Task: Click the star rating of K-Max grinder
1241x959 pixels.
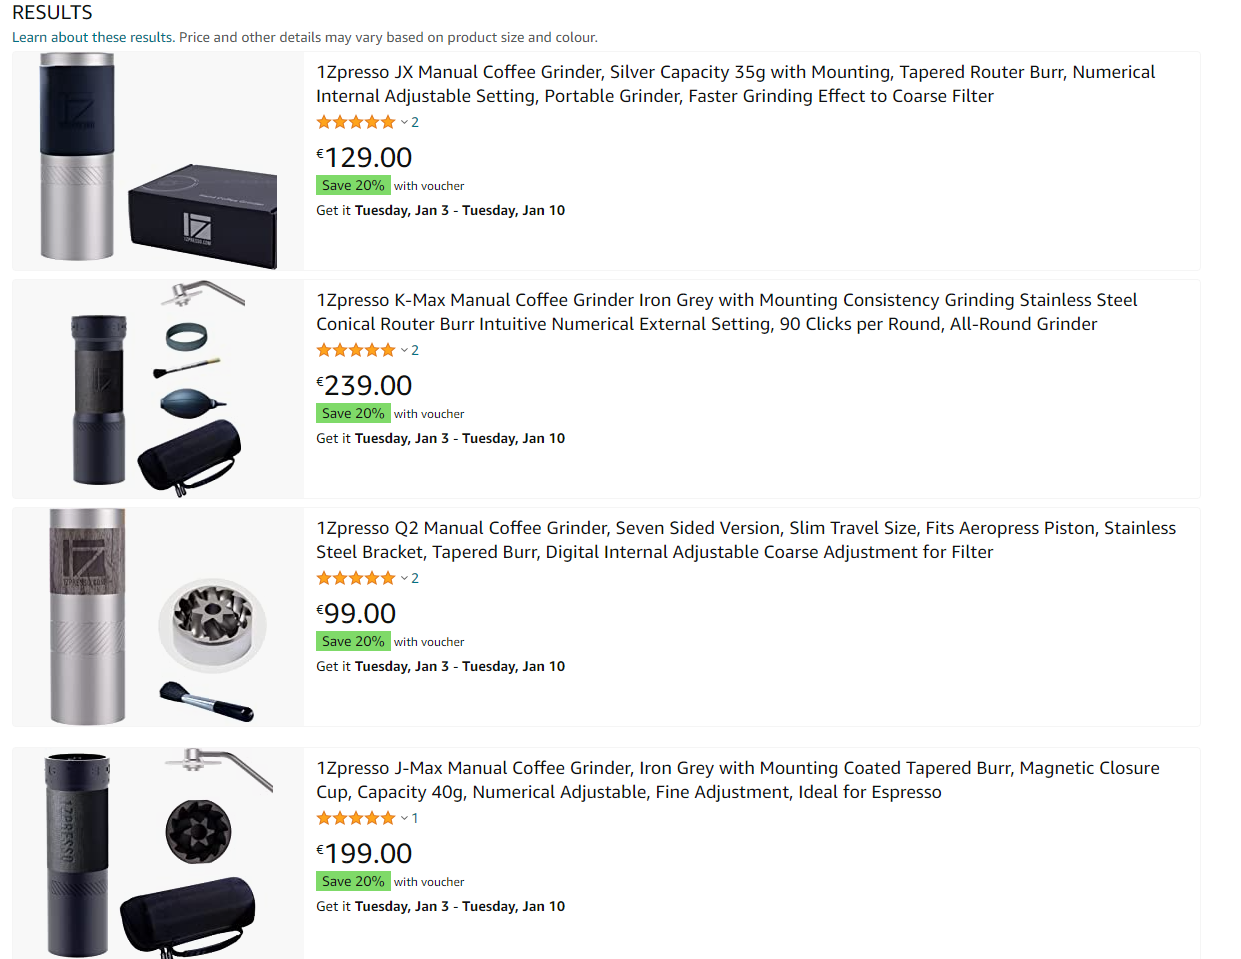Action: (356, 350)
